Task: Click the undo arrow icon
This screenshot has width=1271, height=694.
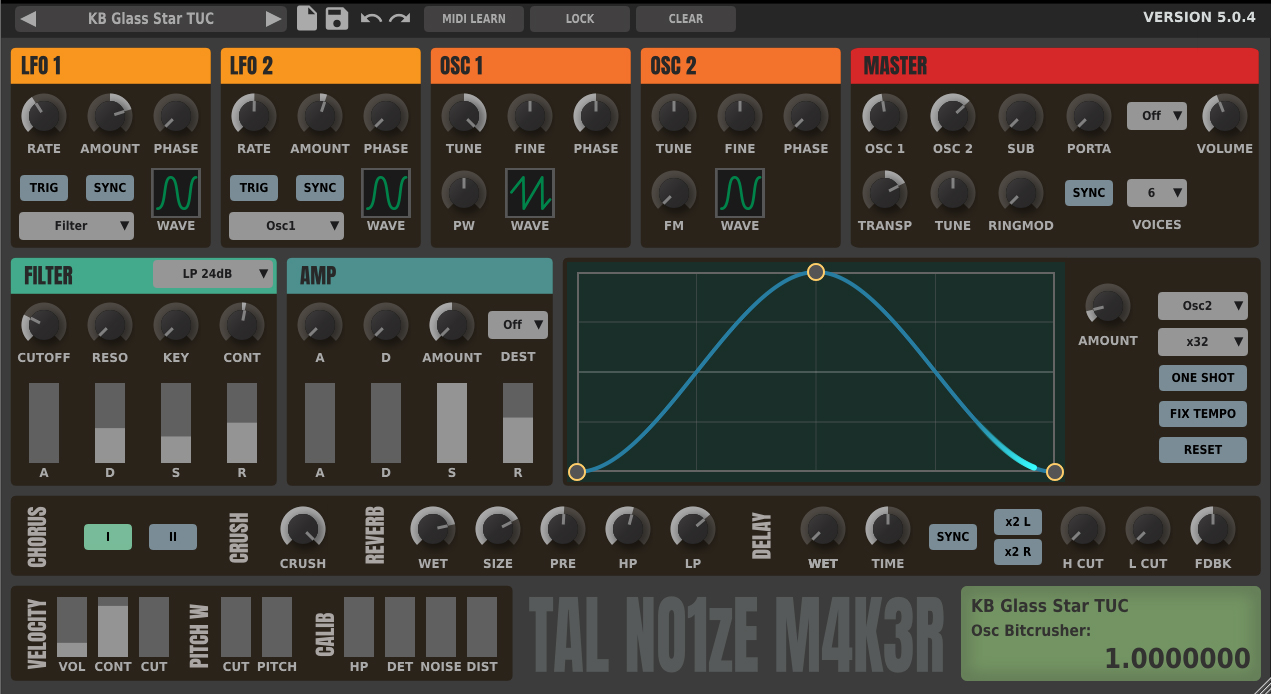Action: pos(371,19)
